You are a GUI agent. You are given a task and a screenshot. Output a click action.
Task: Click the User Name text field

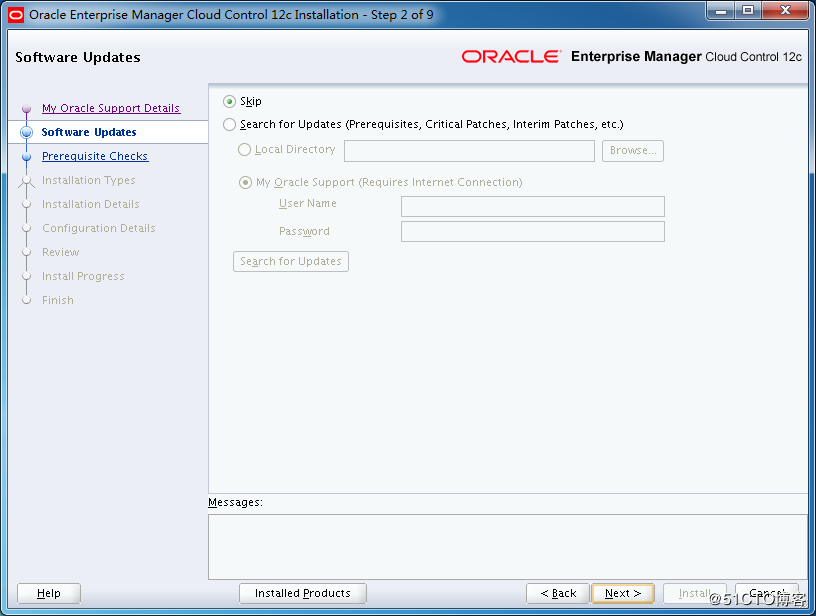point(532,206)
